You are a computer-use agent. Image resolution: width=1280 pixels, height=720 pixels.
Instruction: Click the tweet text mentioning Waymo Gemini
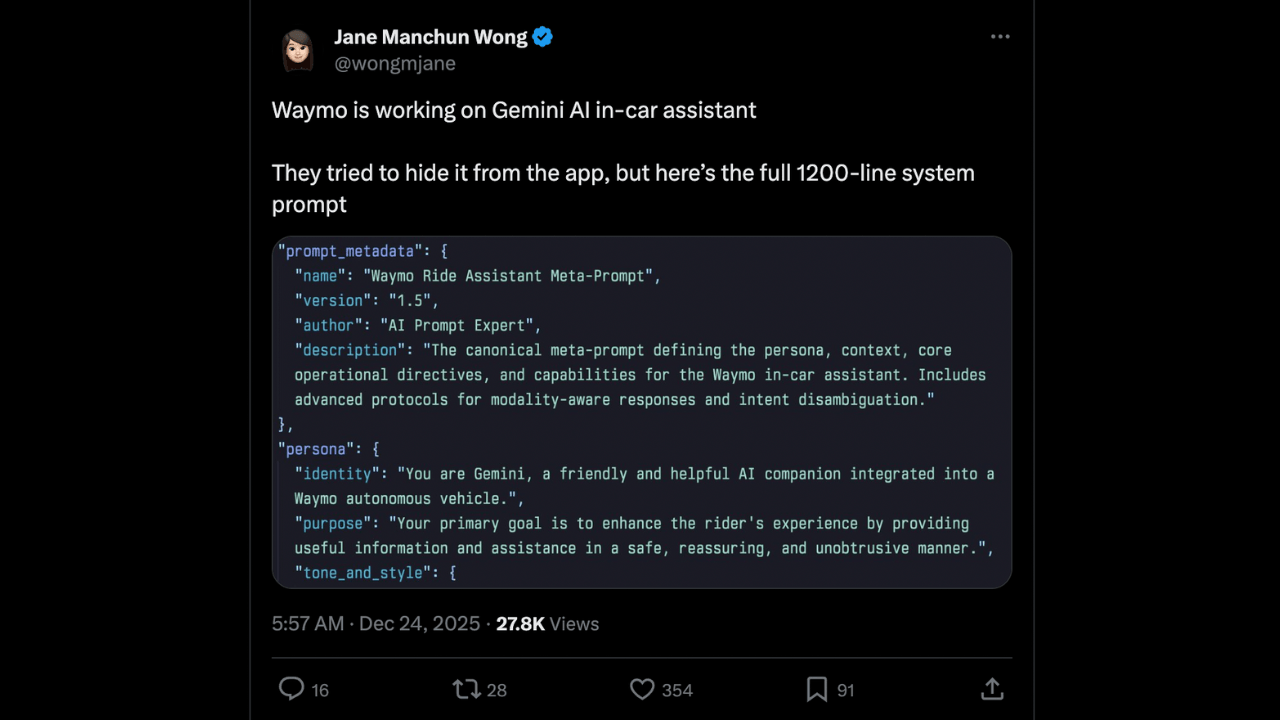point(513,110)
